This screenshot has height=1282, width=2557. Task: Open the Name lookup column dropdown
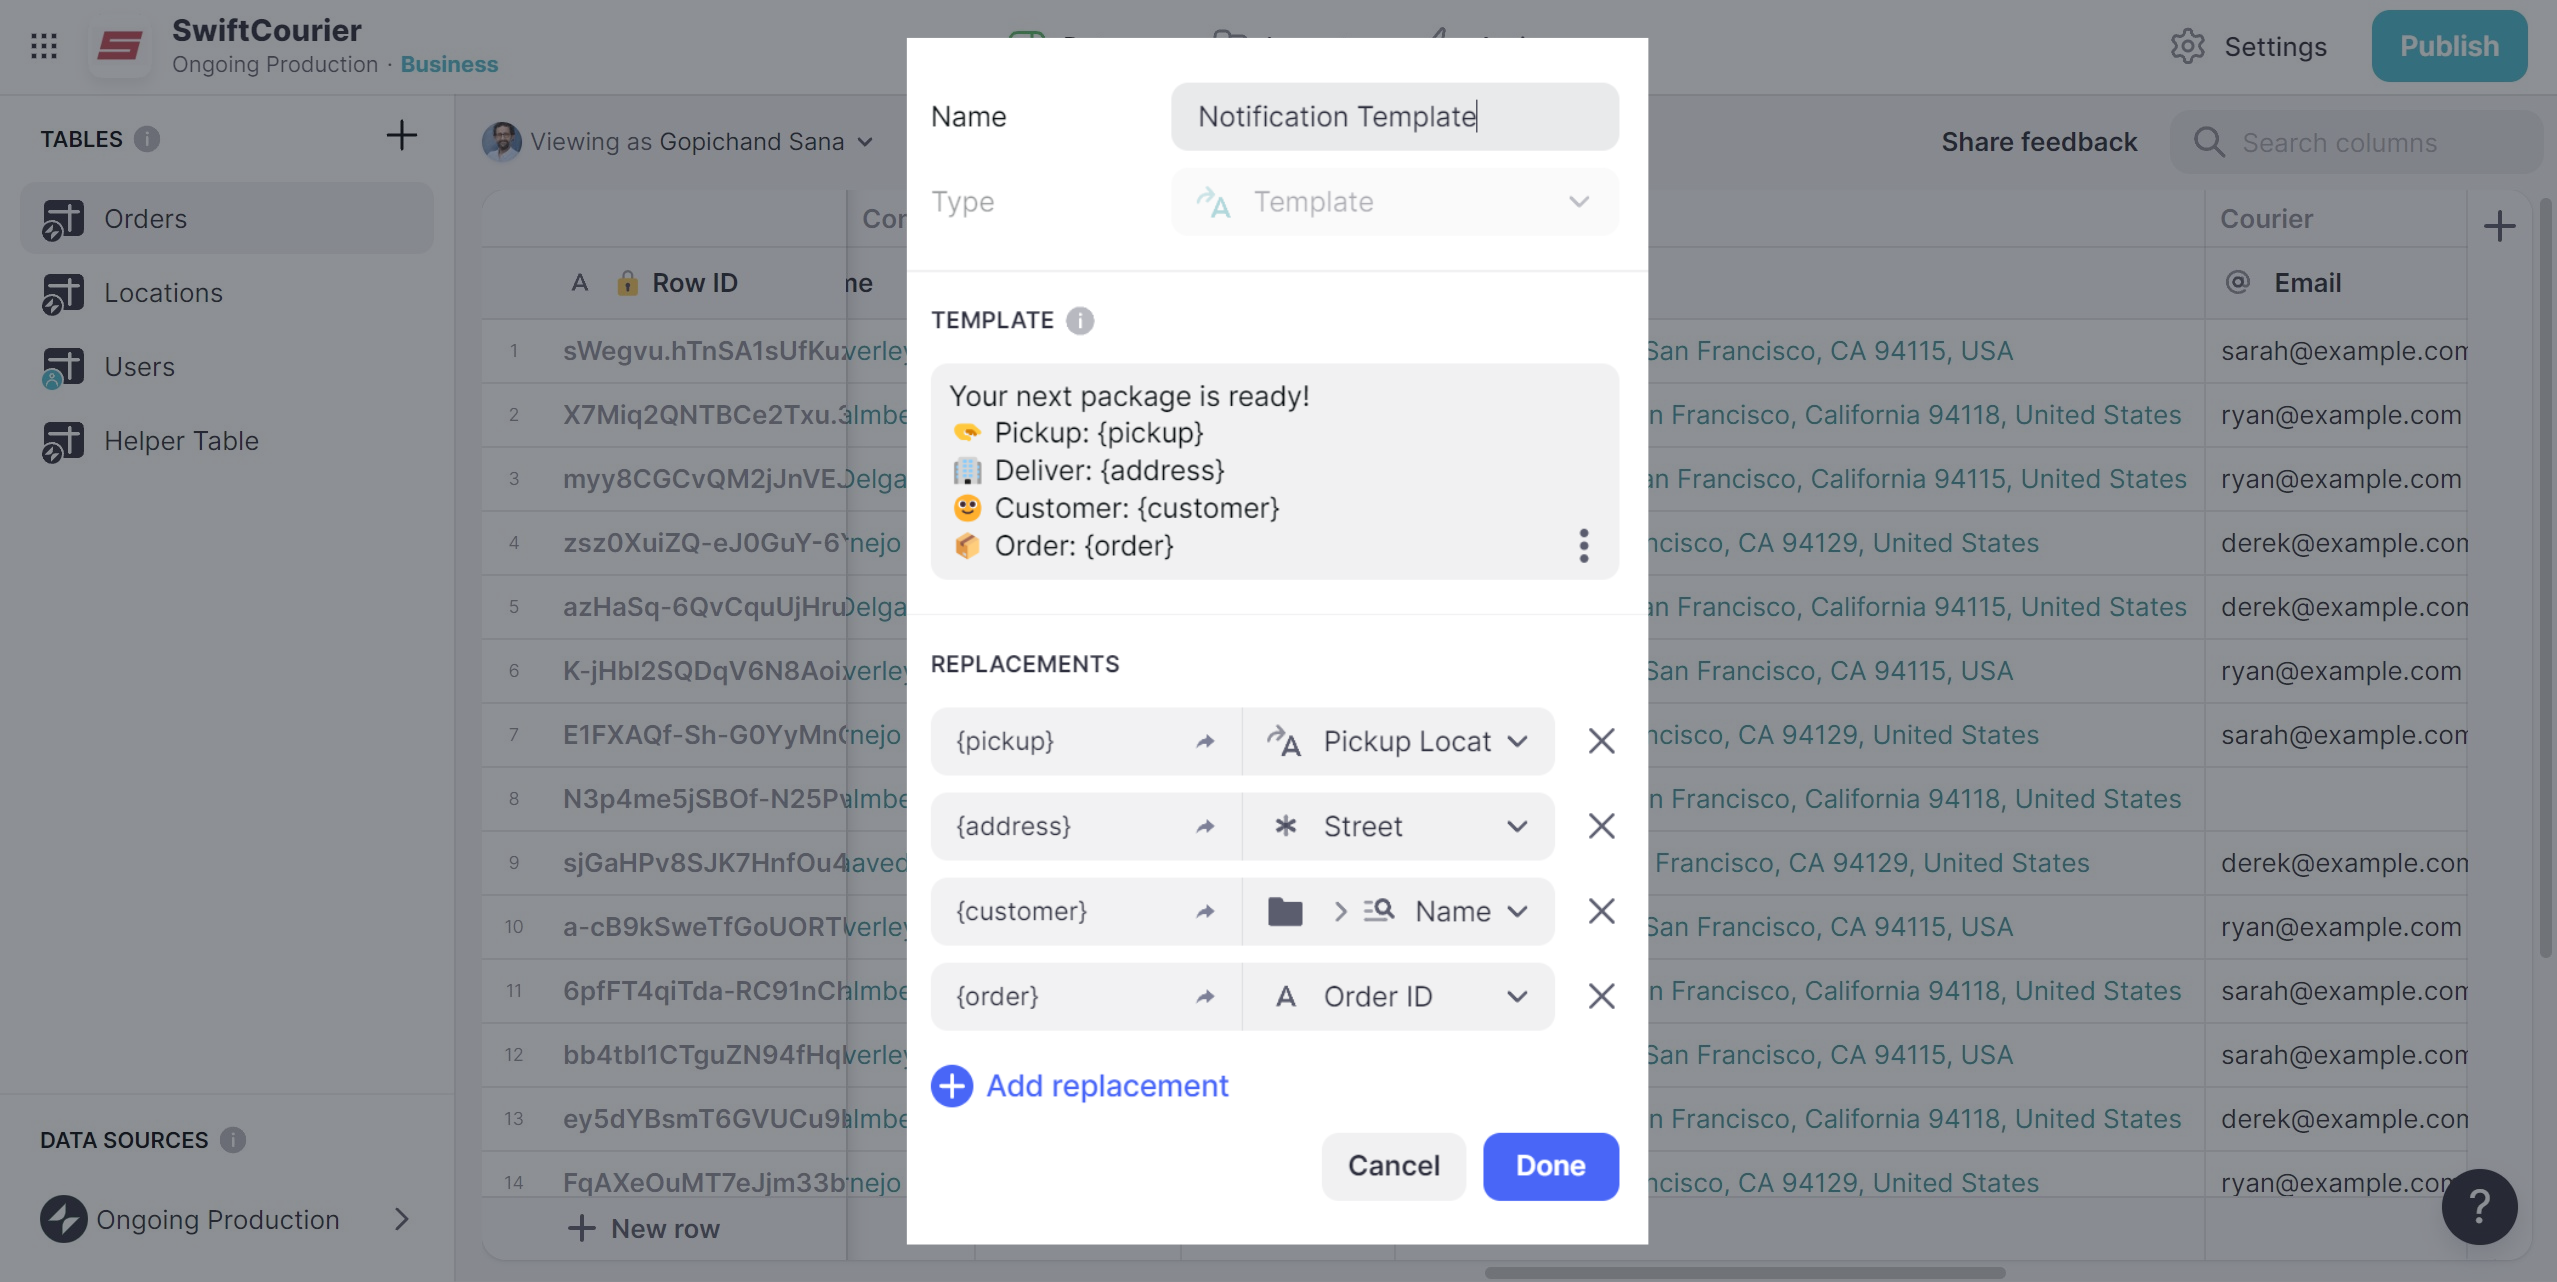tap(1398, 911)
